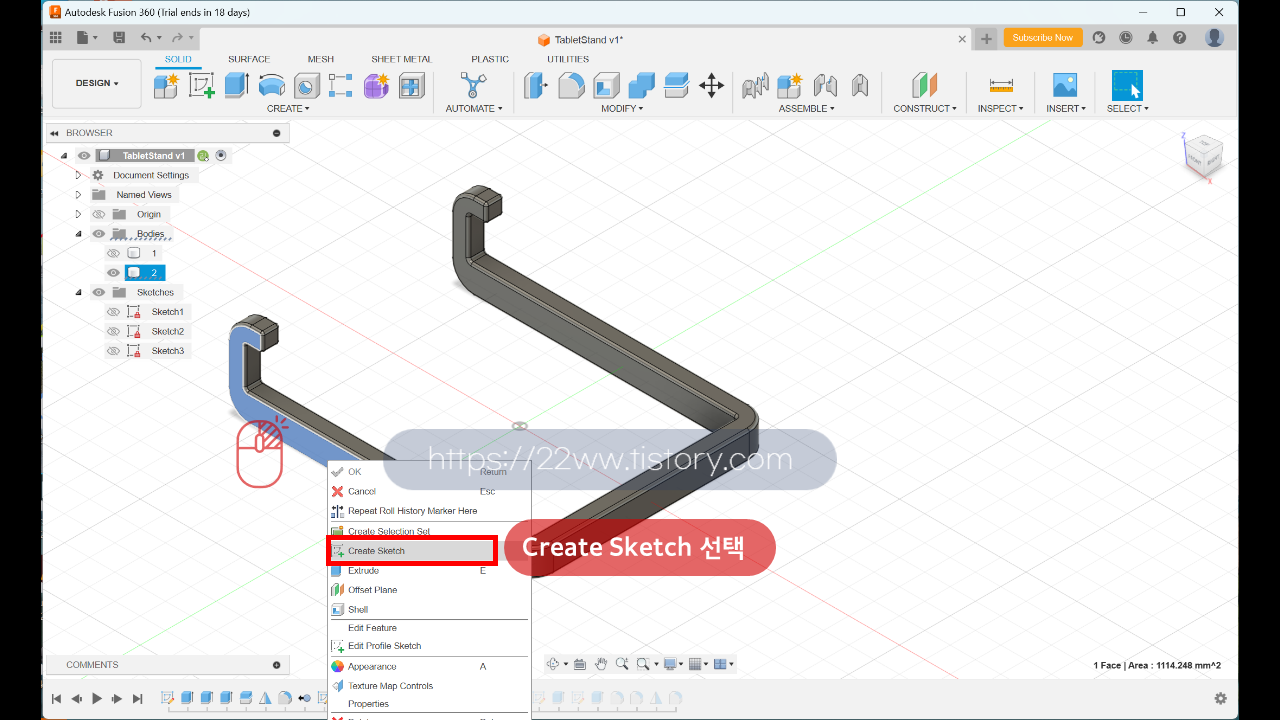Click the ViewCube
Image resolution: width=1280 pixels, height=720 pixels.
click(x=1203, y=156)
